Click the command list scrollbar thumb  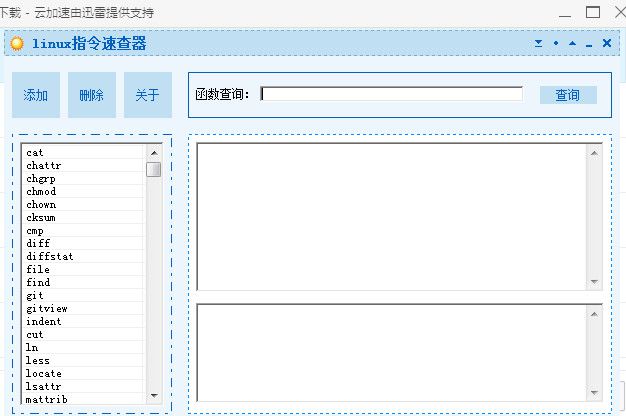point(154,169)
